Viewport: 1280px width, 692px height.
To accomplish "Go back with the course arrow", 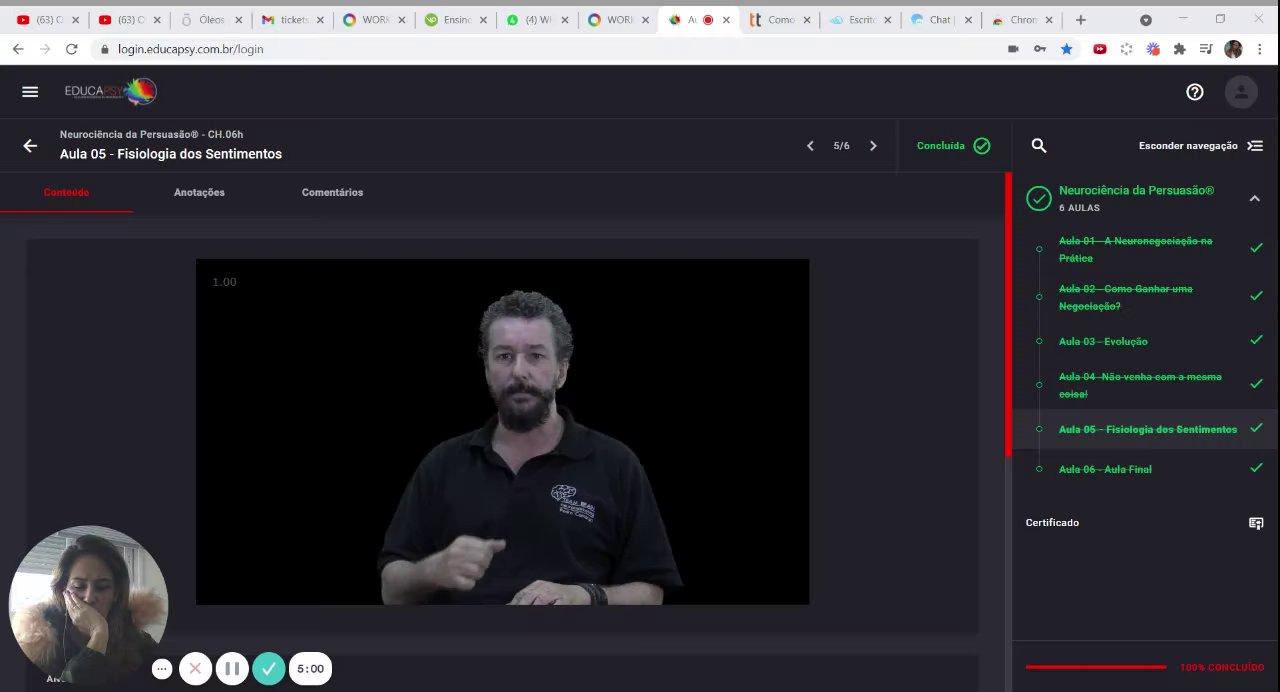I will 30,146.
